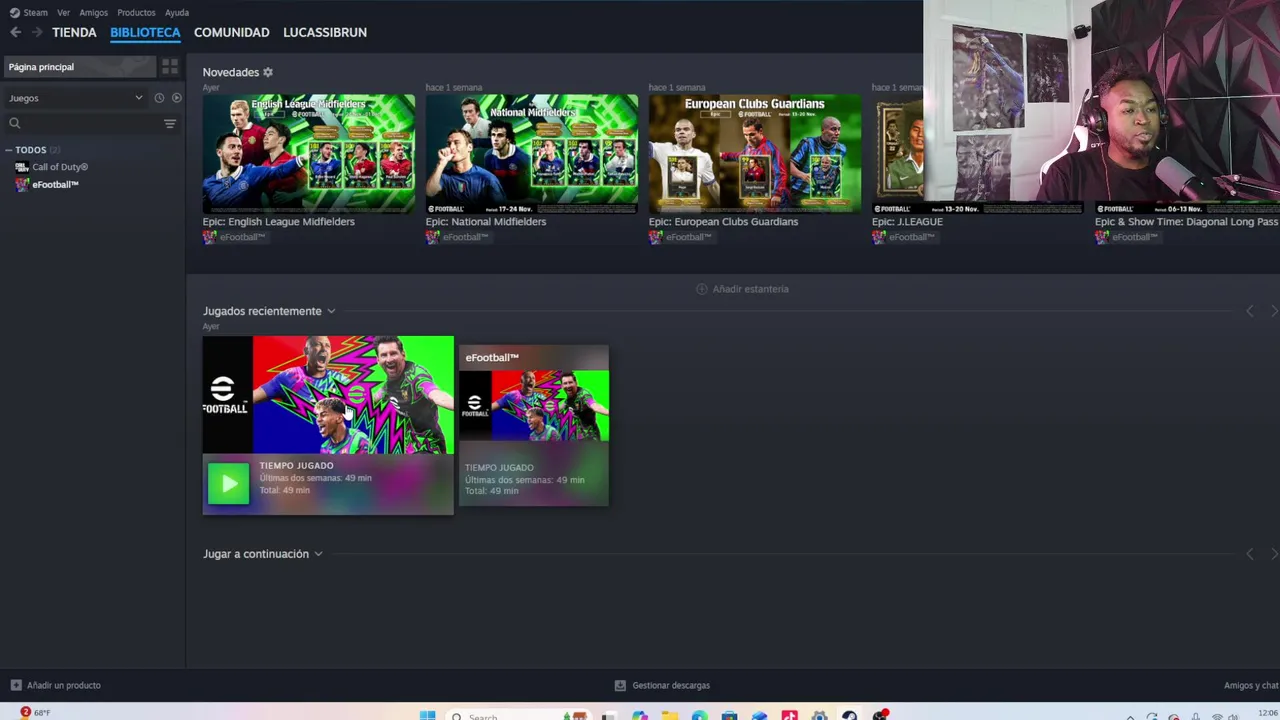Open the collections grid view icon

pyautogui.click(x=170, y=67)
